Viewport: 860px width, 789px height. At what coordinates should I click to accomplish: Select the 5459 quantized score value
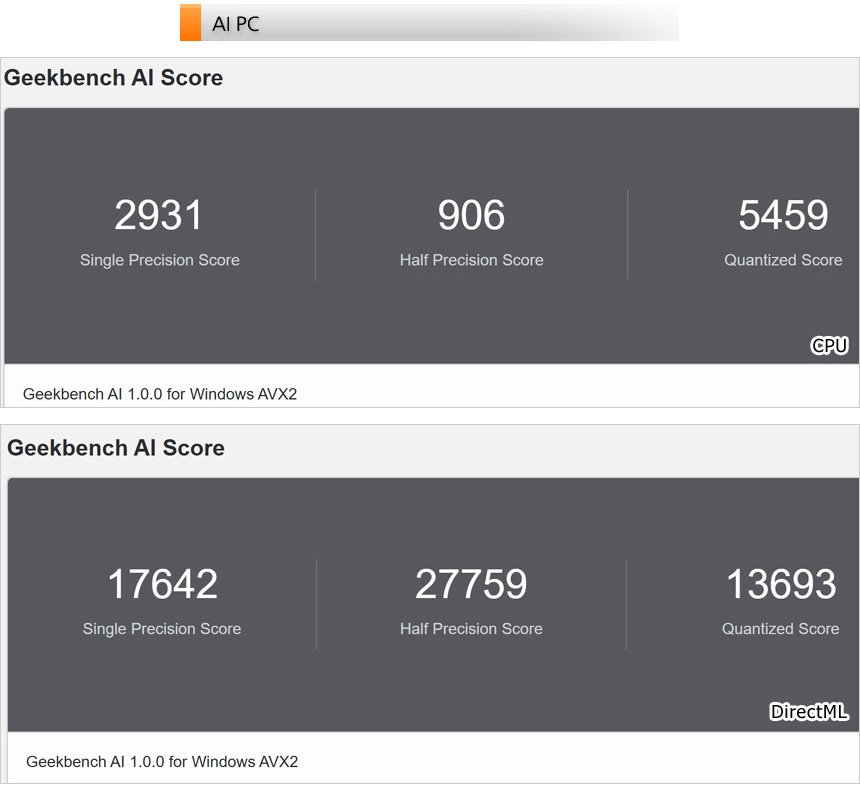pos(783,215)
